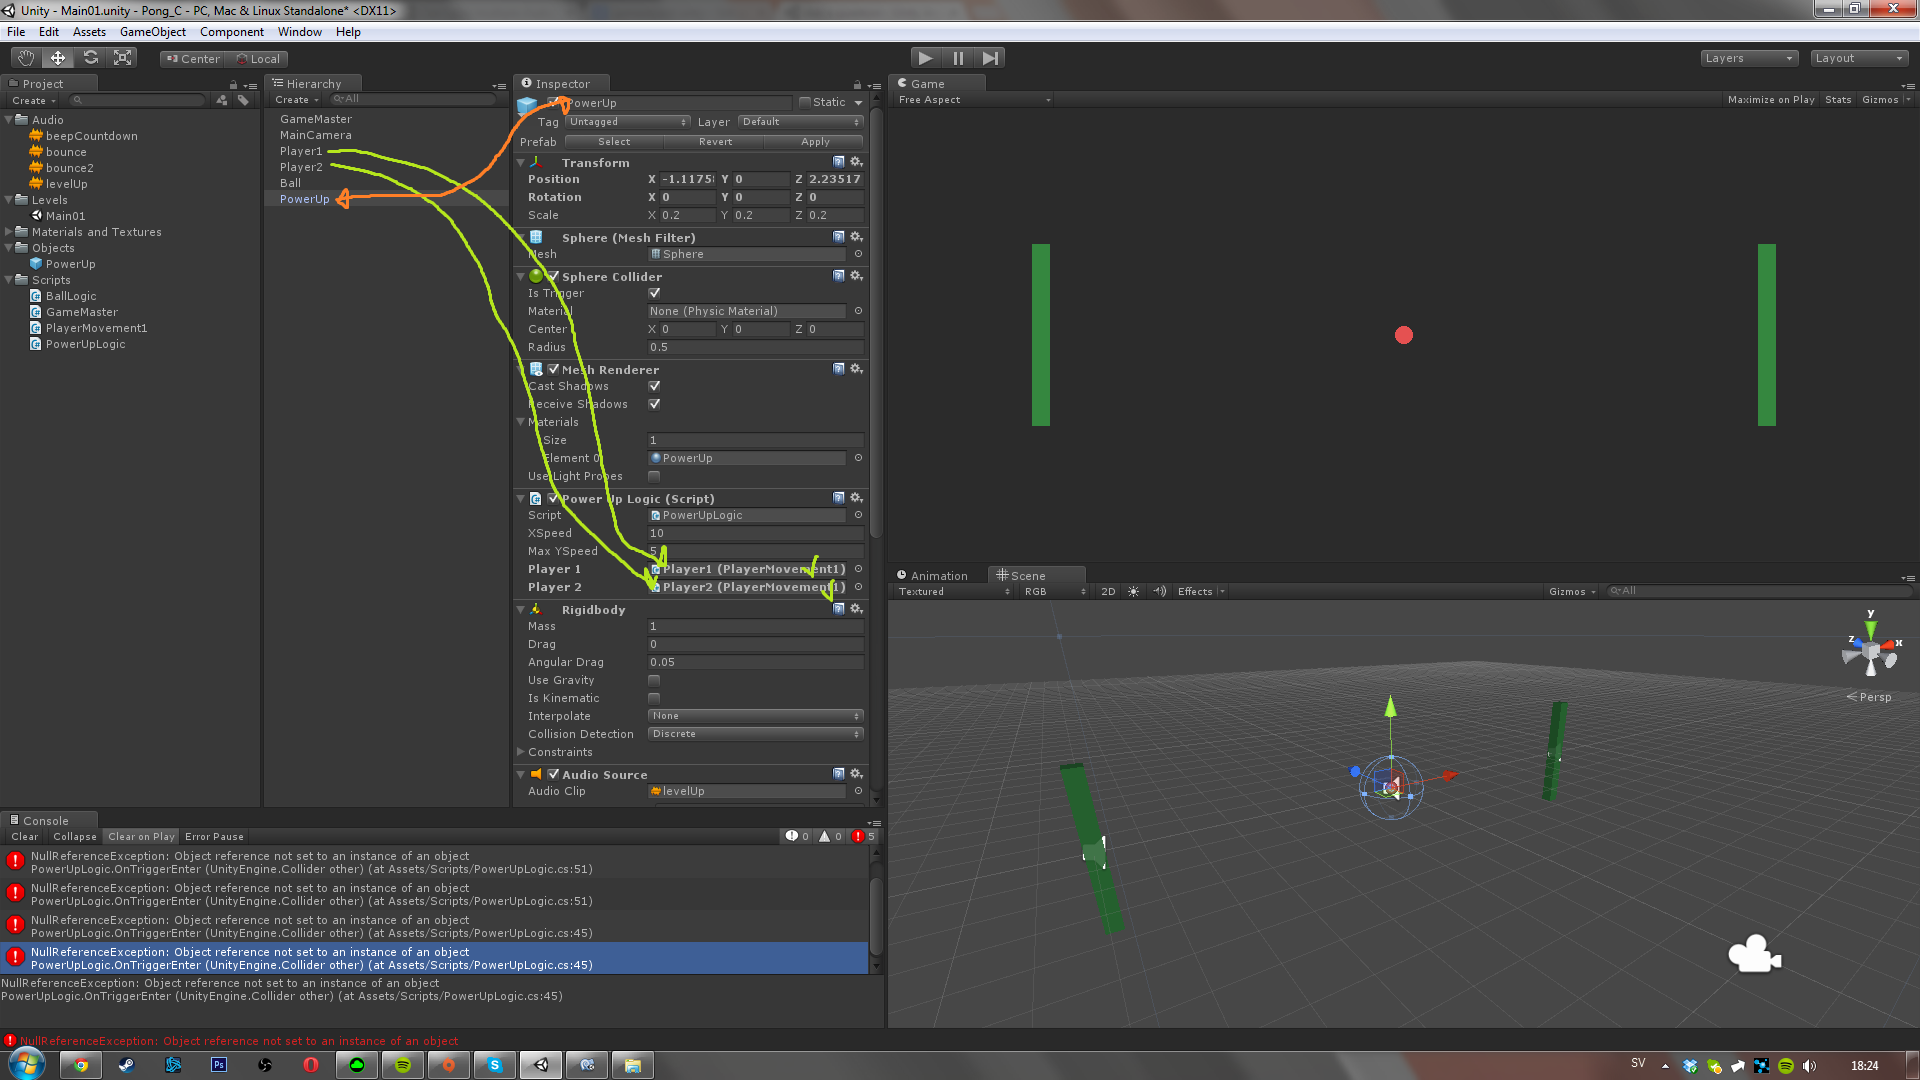Open Spotify from the taskbar
The image size is (1920, 1080).
click(403, 1065)
